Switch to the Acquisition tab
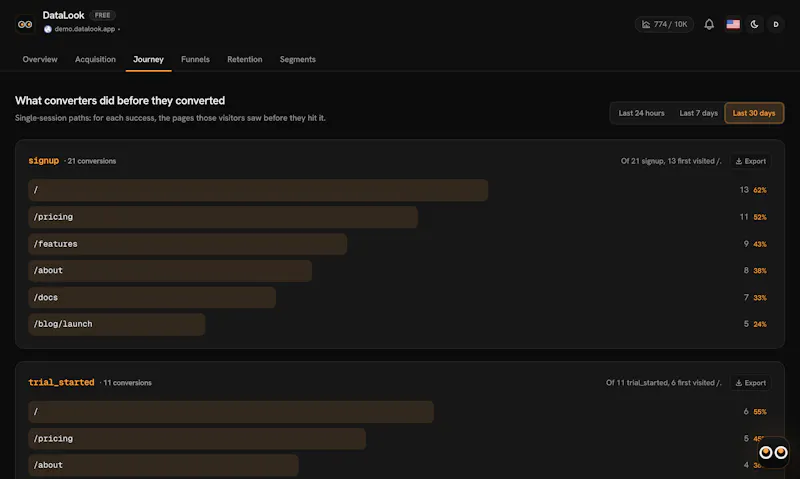This screenshot has width=800, height=479. (95, 59)
